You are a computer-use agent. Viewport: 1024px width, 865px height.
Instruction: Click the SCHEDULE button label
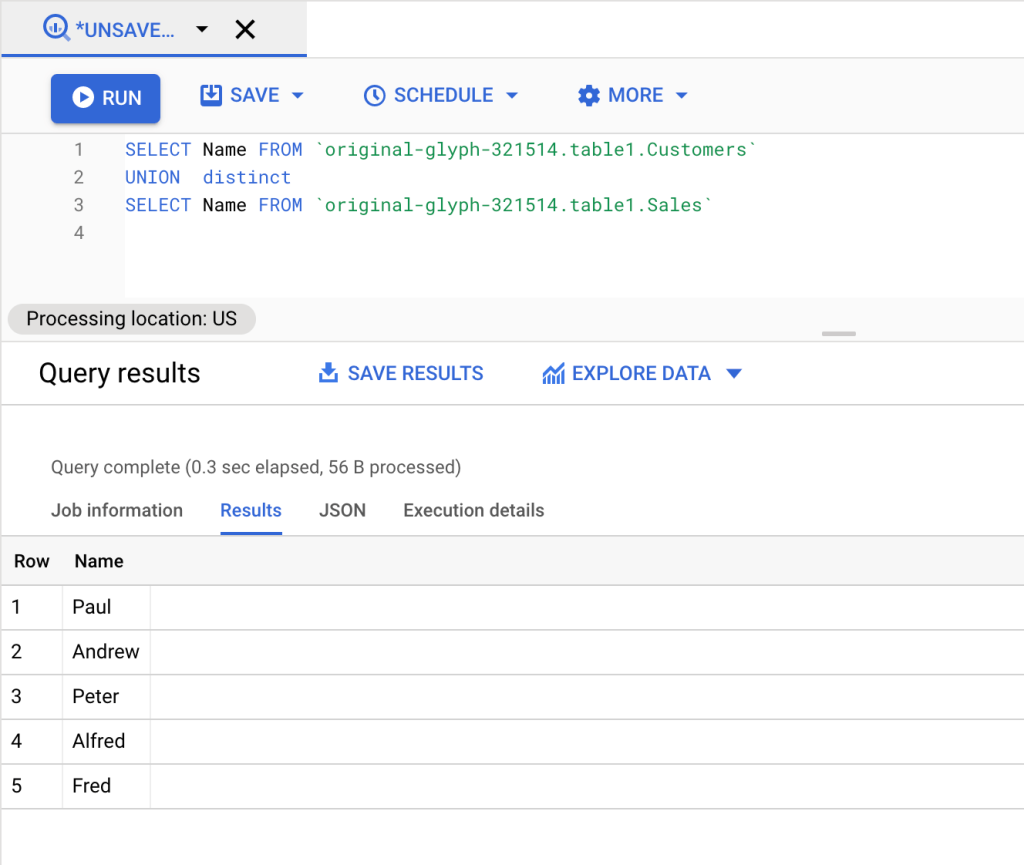pyautogui.click(x=443, y=95)
